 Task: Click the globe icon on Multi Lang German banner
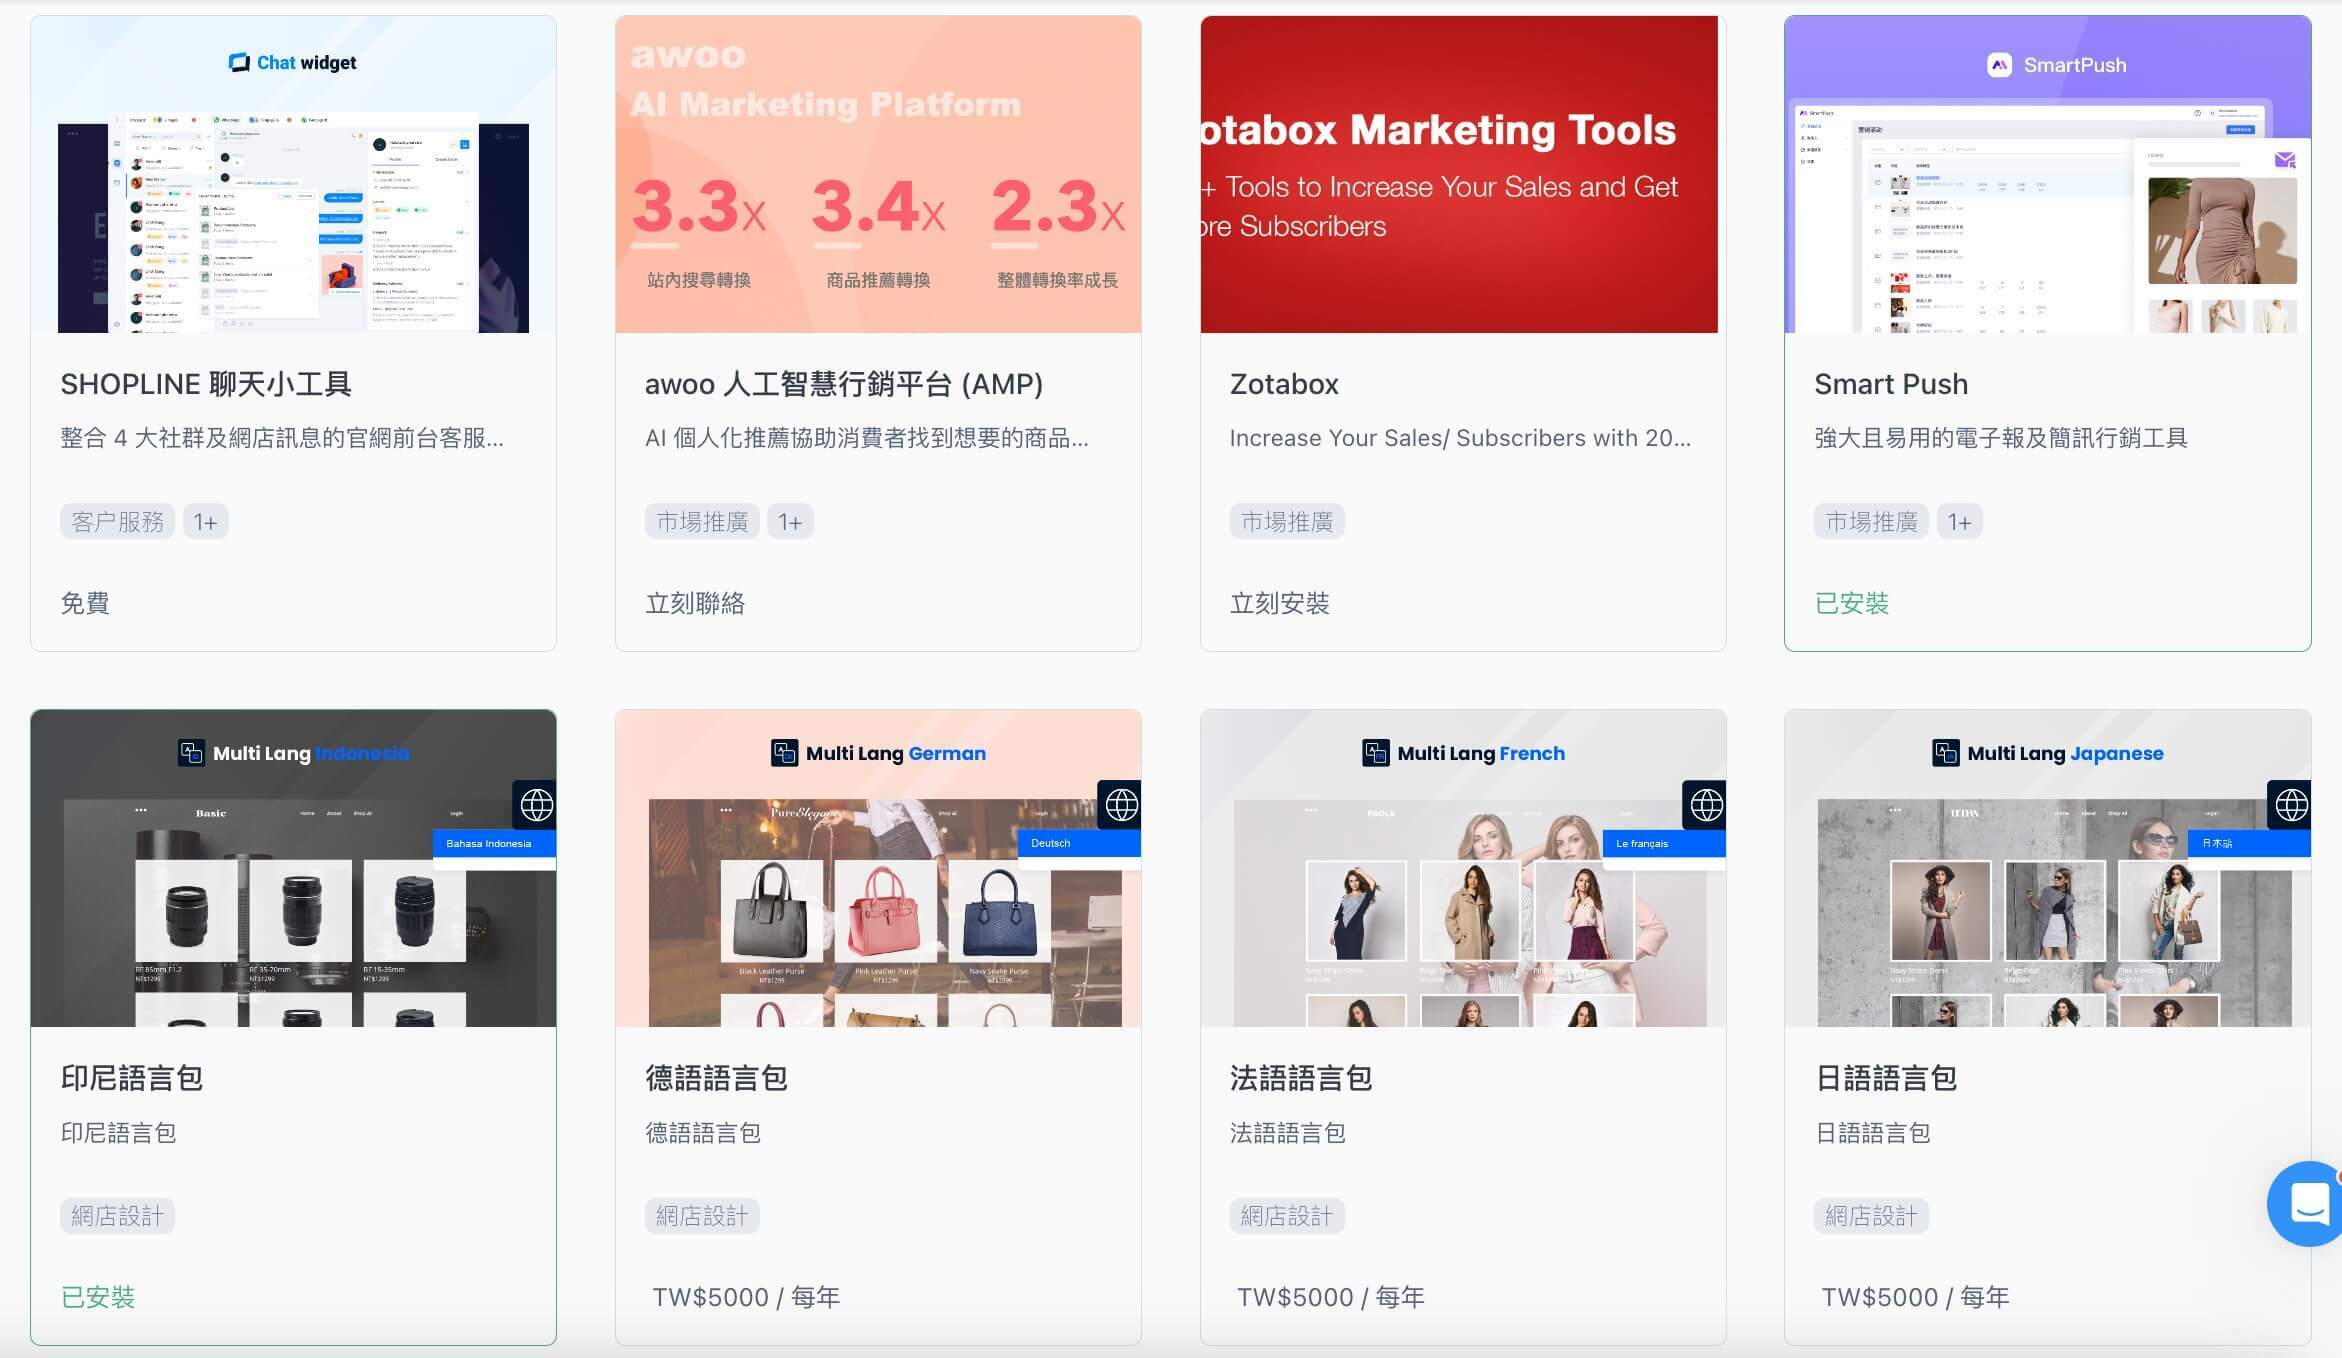1122,805
